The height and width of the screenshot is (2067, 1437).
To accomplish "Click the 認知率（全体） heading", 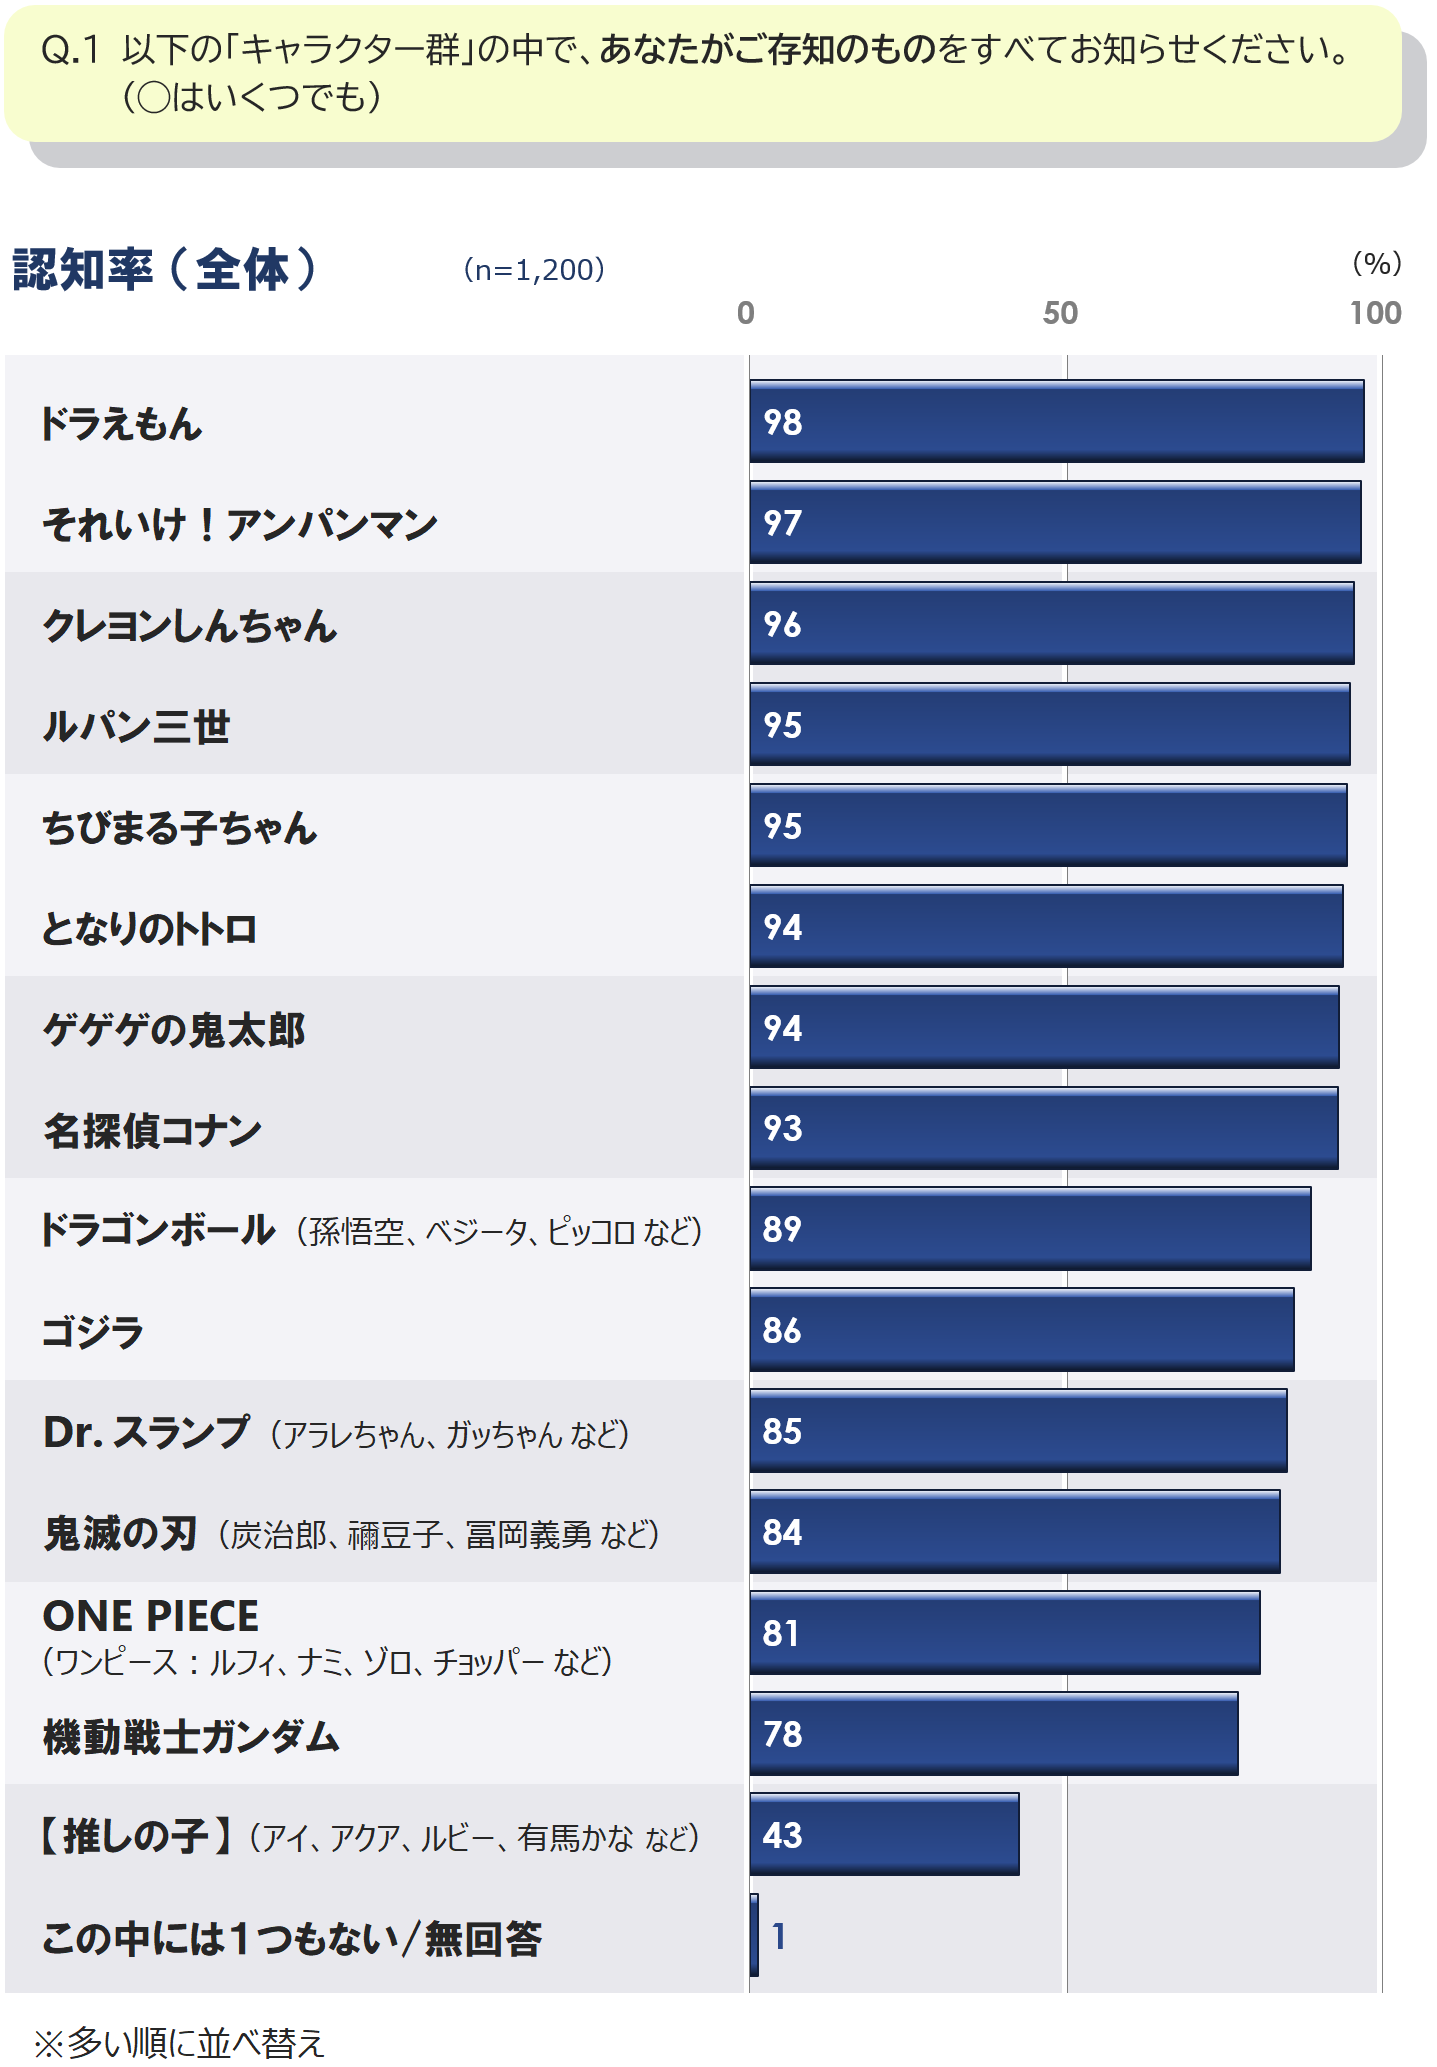I will pos(165,269).
